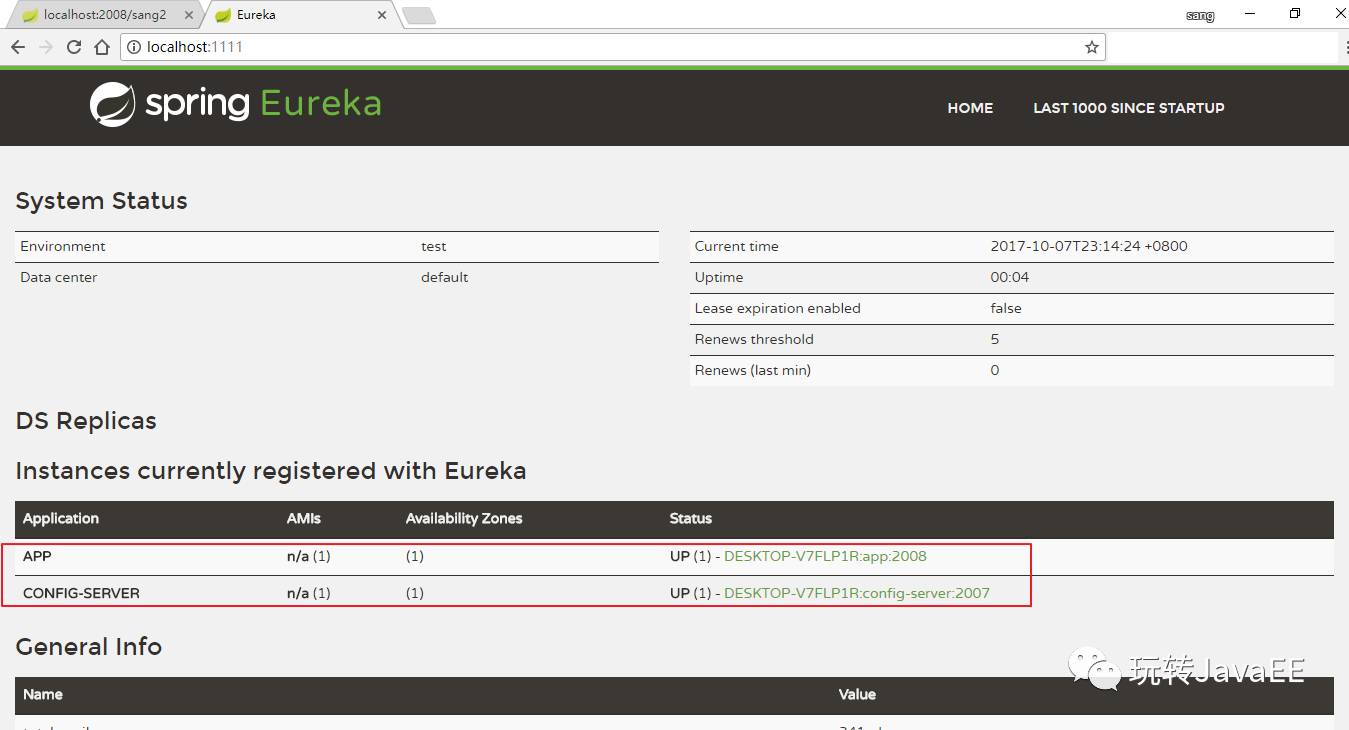1349x730 pixels.
Task: Click the sang user profile button
Action: (1200, 15)
